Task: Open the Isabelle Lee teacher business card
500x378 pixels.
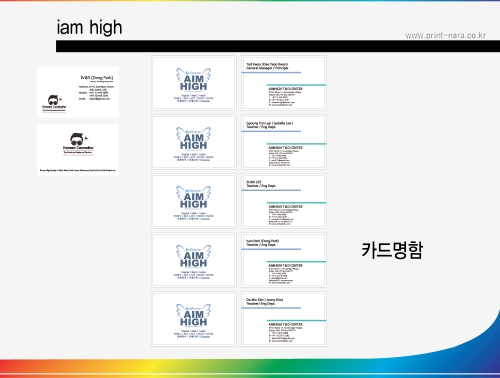Action: tap(284, 142)
